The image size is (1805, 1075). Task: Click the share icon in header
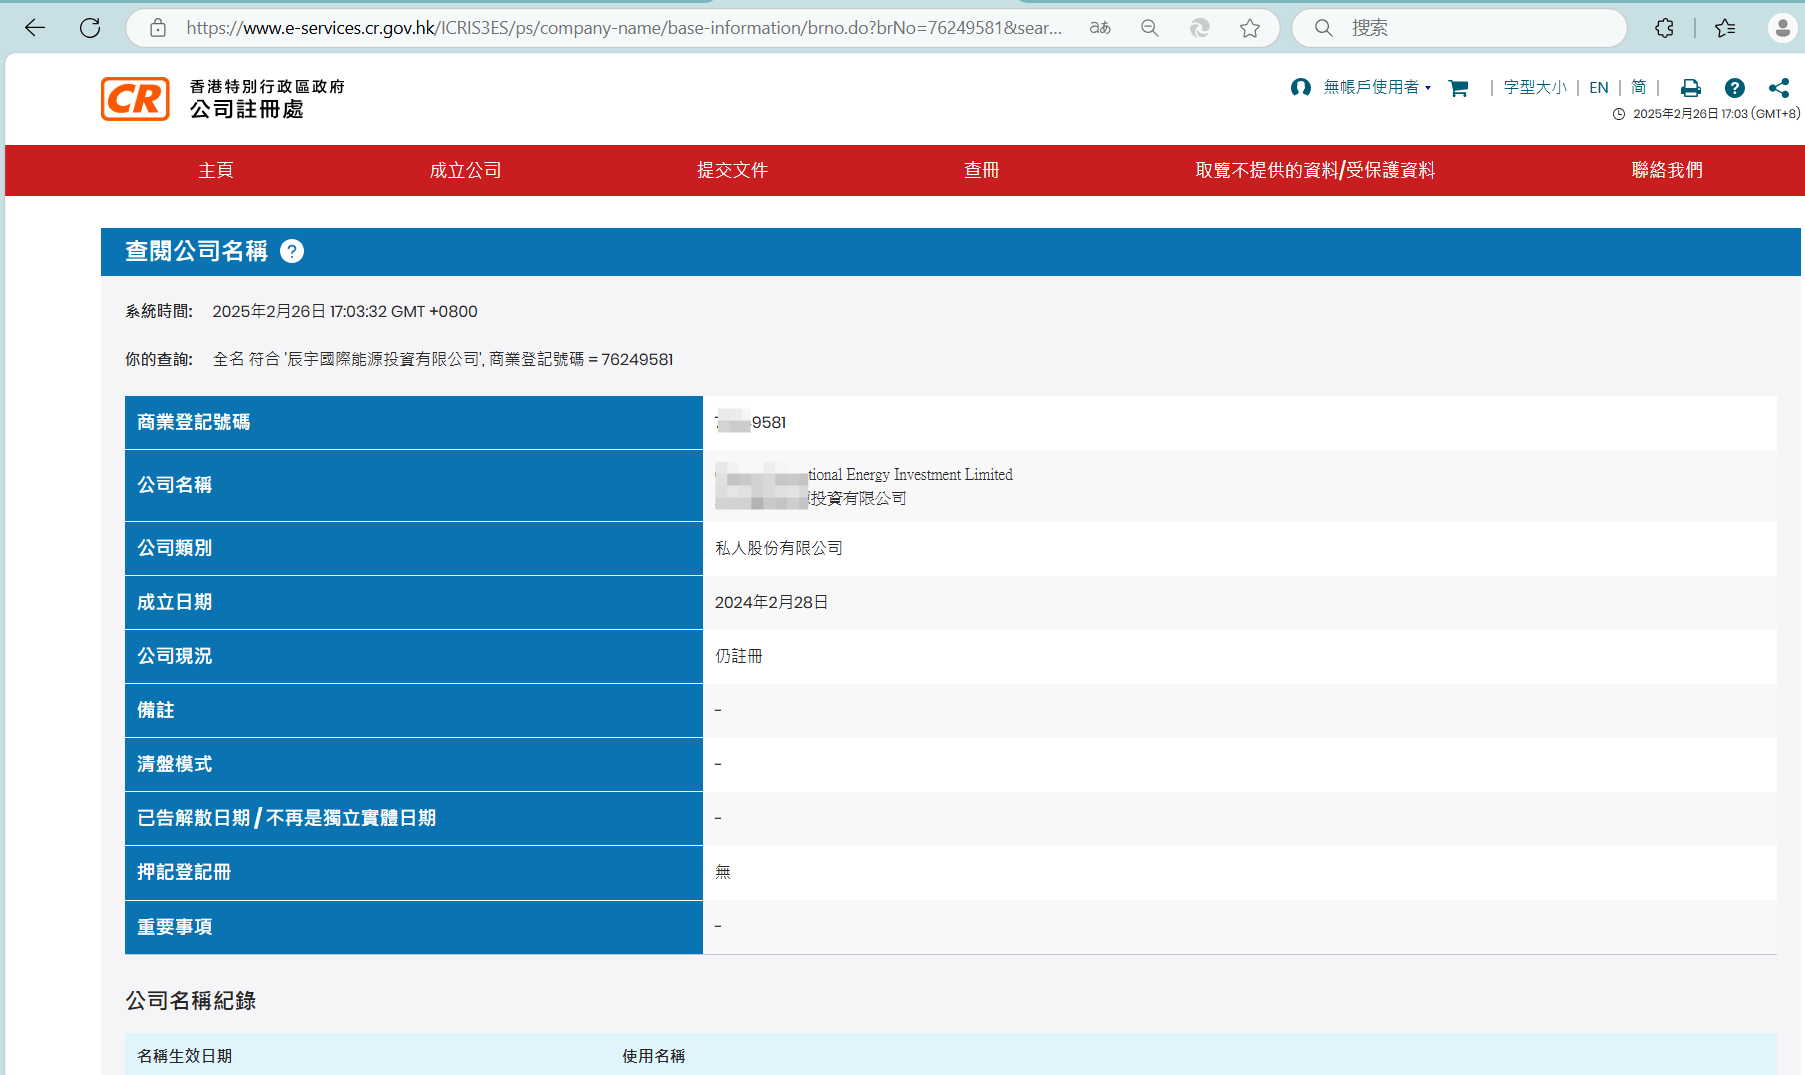1779,88
